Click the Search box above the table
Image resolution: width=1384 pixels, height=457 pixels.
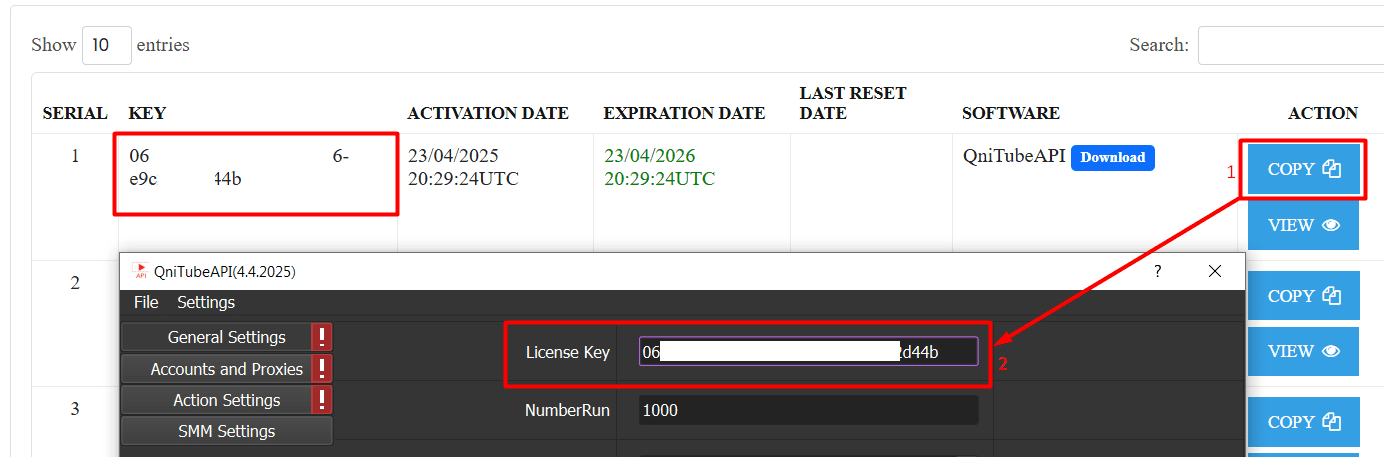pos(1291,45)
